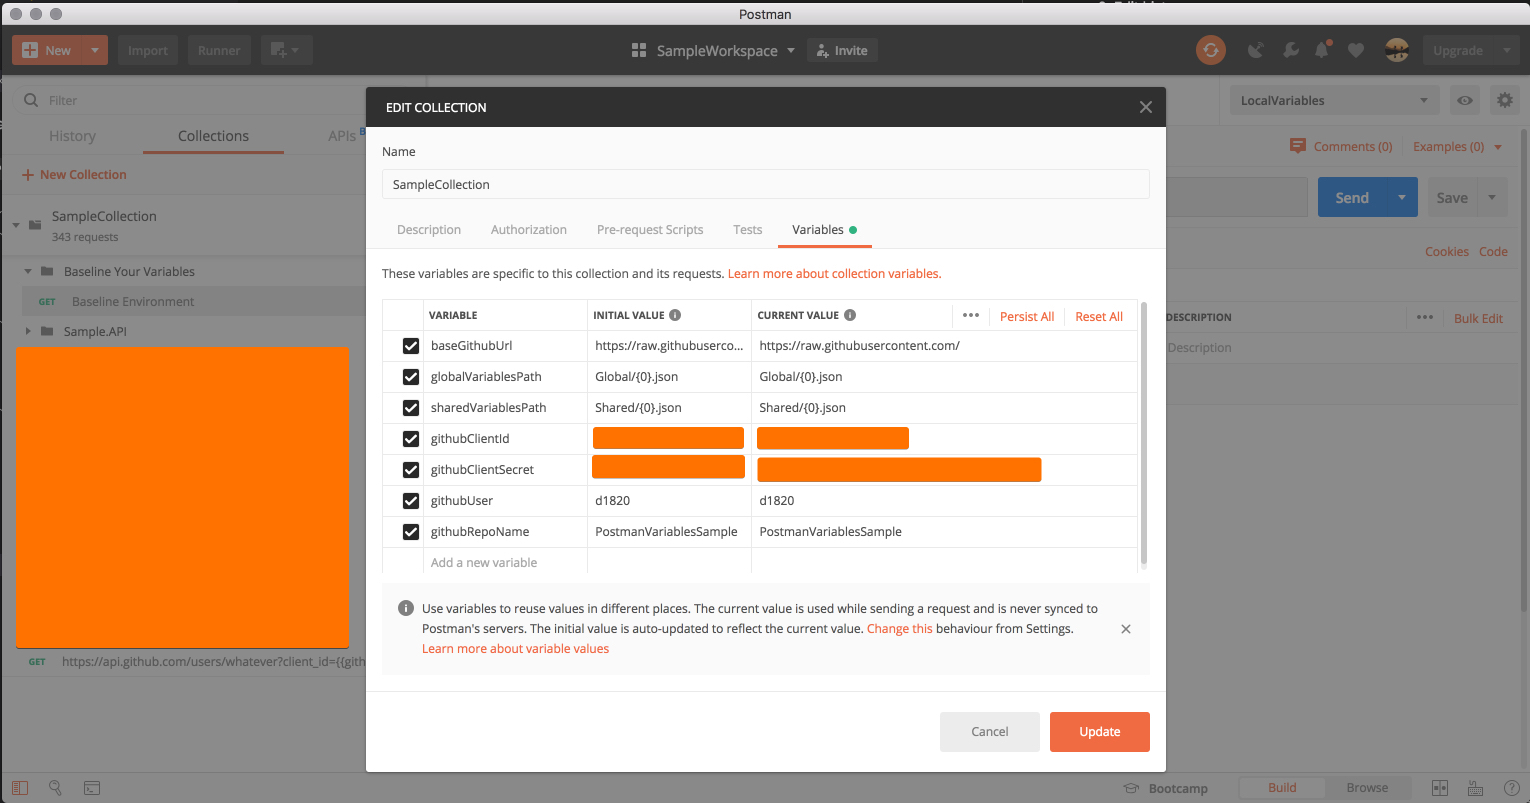
Task: Open the notifications bell icon
Action: pyautogui.click(x=1323, y=50)
